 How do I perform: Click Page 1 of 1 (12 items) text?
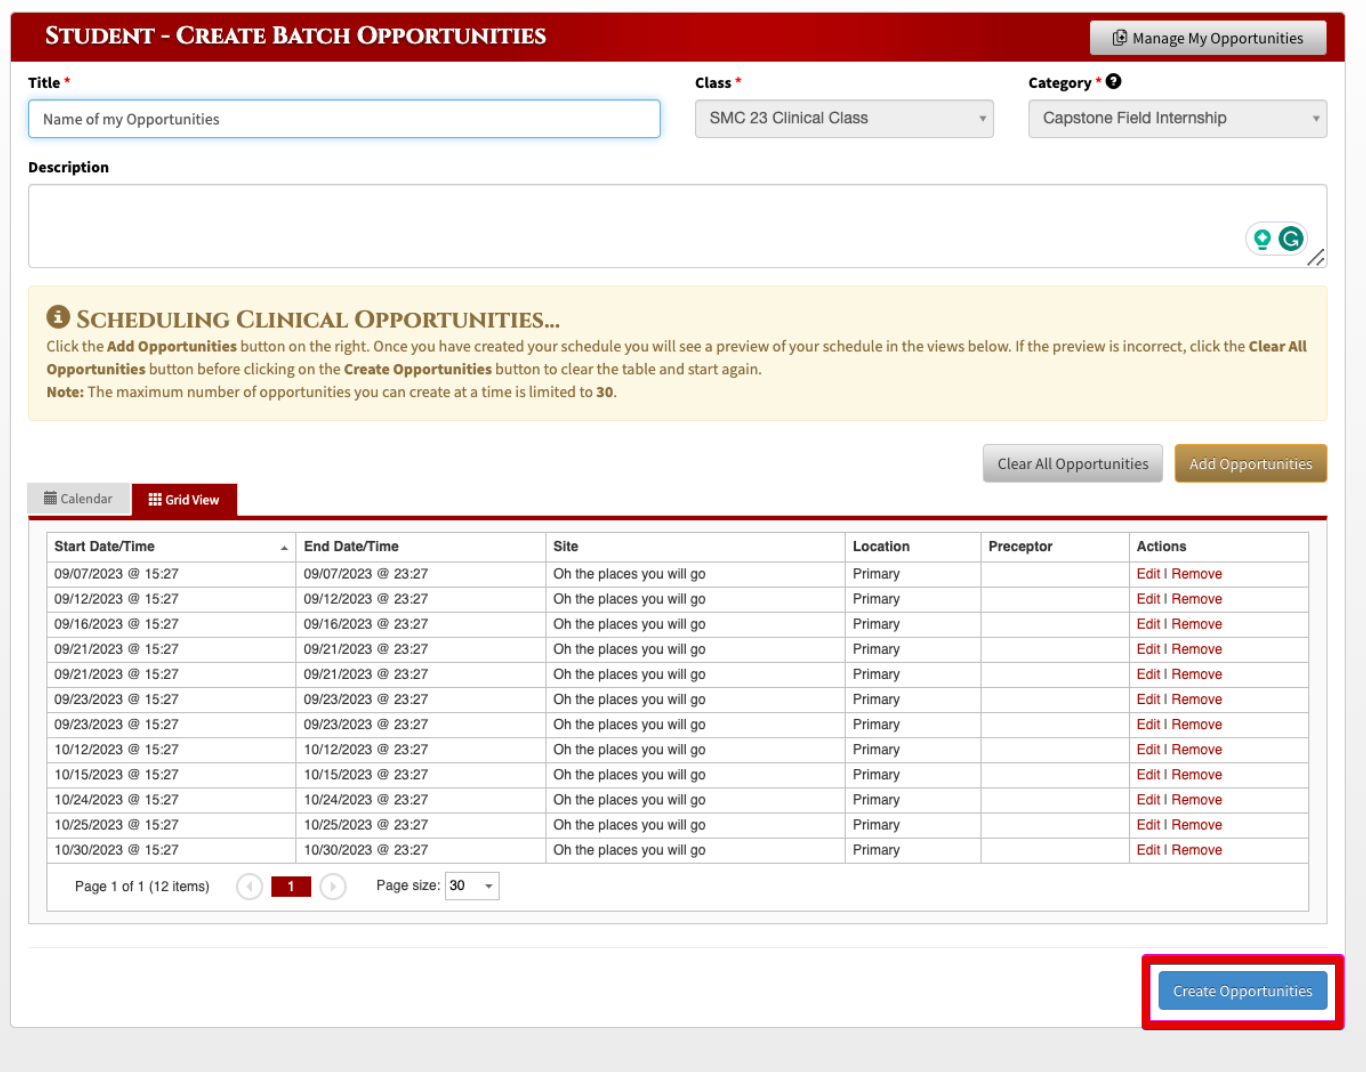(x=142, y=886)
